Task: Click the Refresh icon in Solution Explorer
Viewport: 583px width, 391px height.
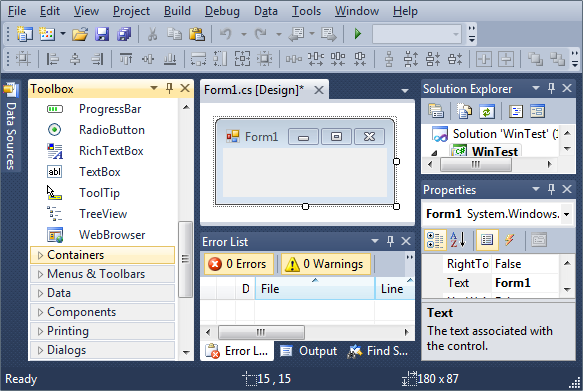Action: pyautogui.click(x=486, y=111)
